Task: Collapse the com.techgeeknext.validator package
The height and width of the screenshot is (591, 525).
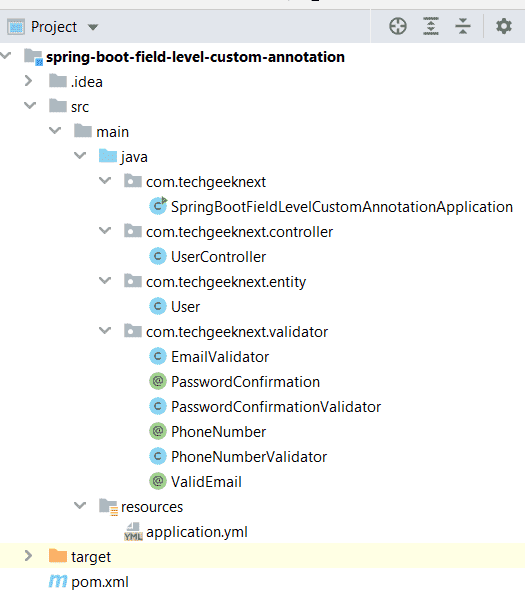Action: coord(105,331)
